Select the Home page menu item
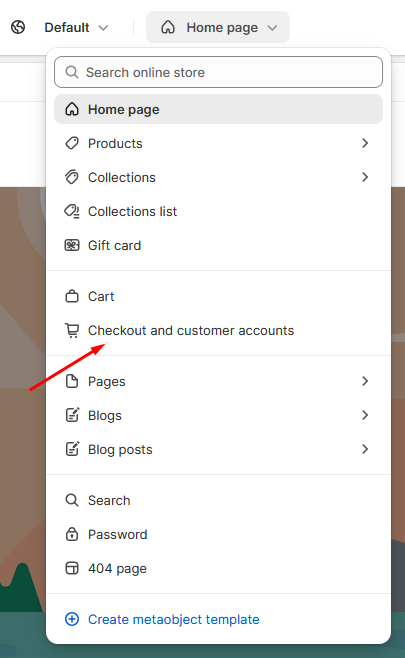Viewport: 405px width, 658px height. tap(218, 109)
